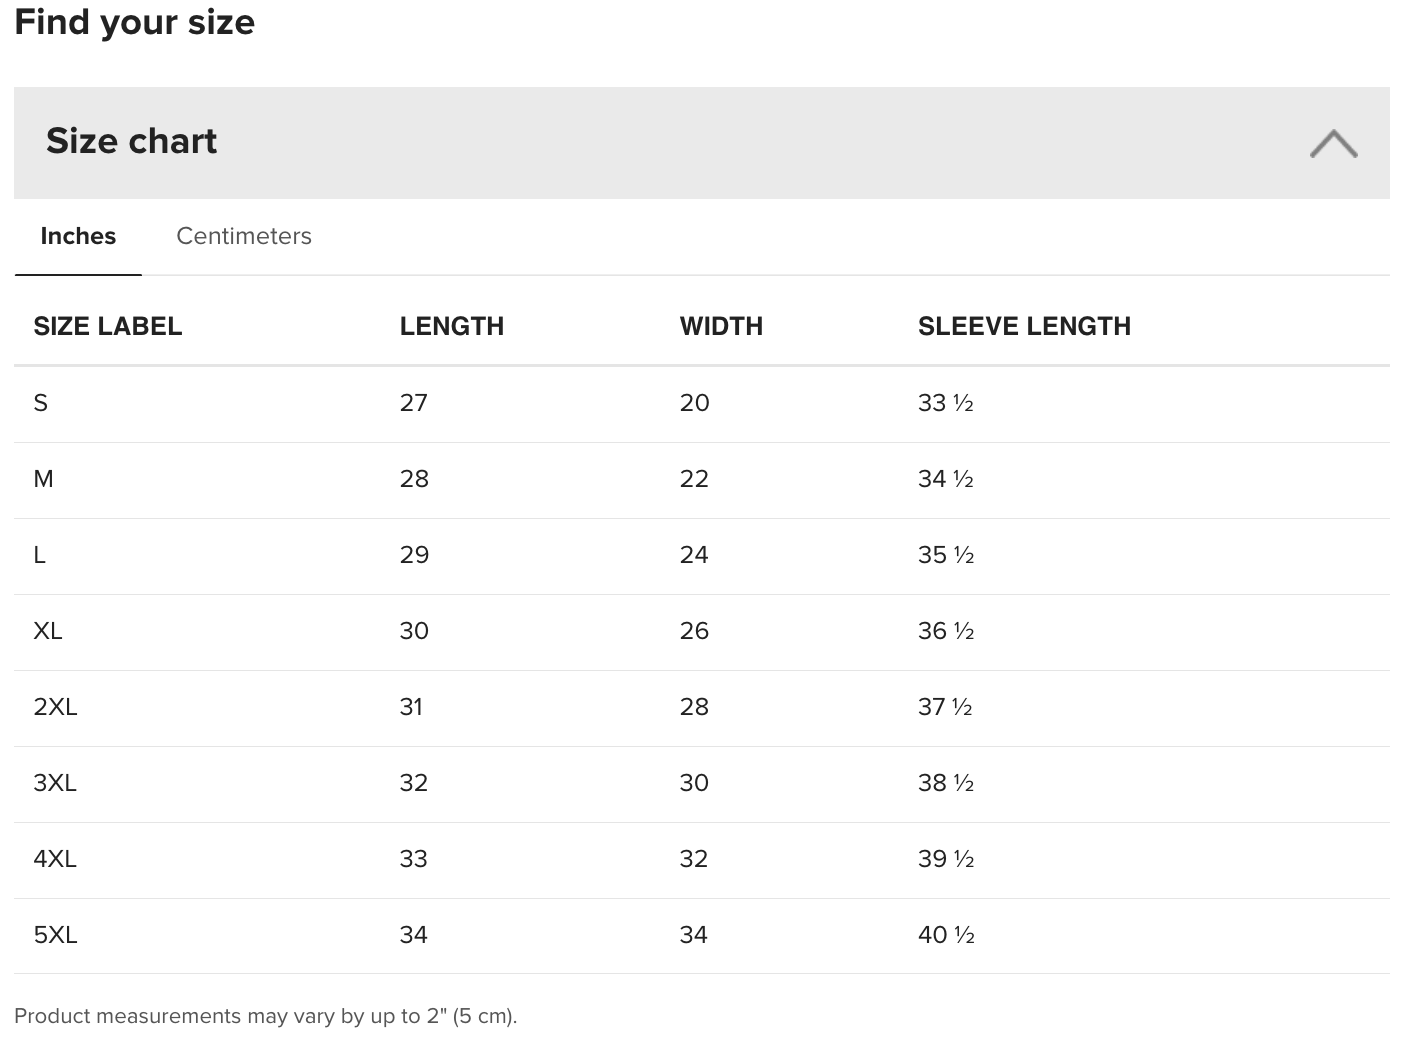Click the SLEEVE LENGTH column header
1402x1048 pixels.
click(1024, 326)
